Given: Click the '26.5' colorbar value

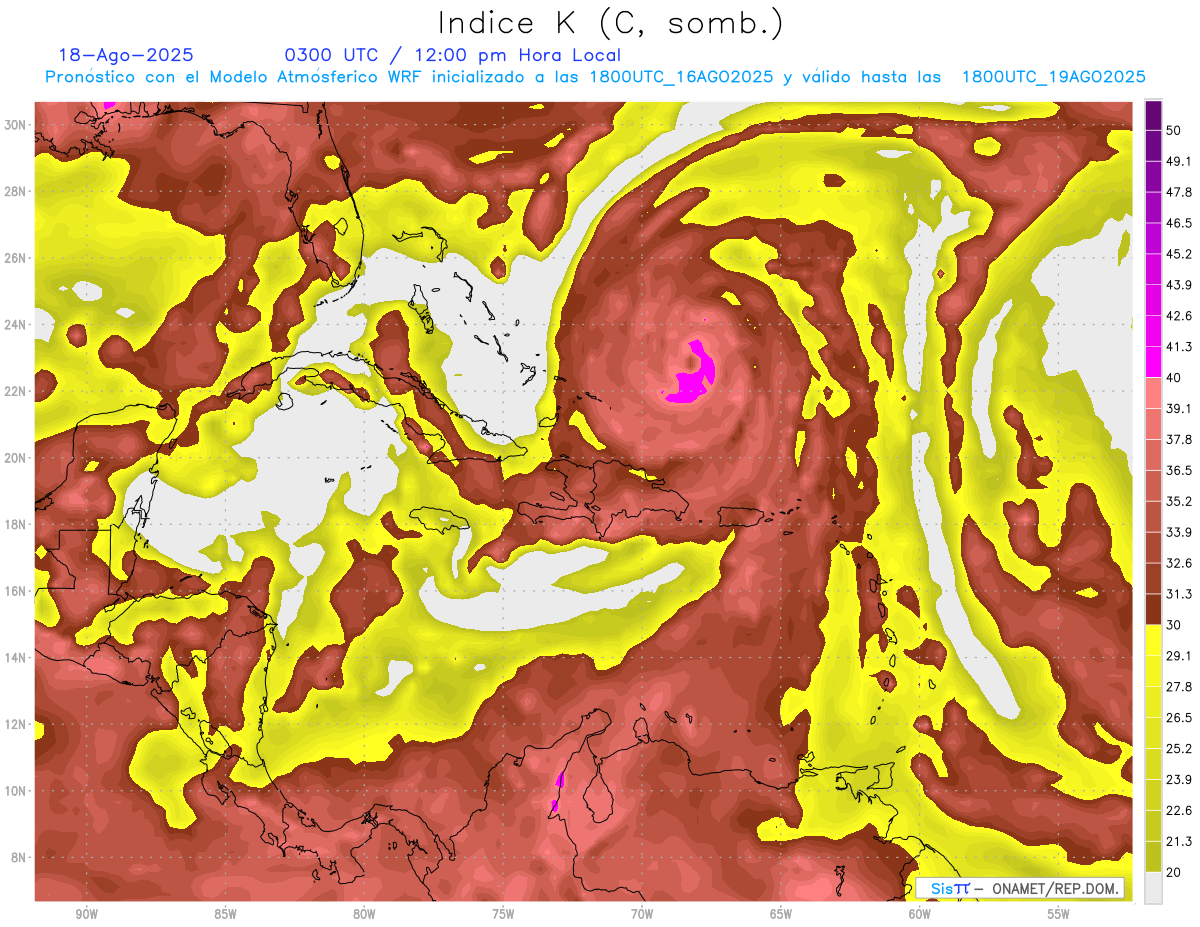Looking at the screenshot, I should [x=1179, y=718].
